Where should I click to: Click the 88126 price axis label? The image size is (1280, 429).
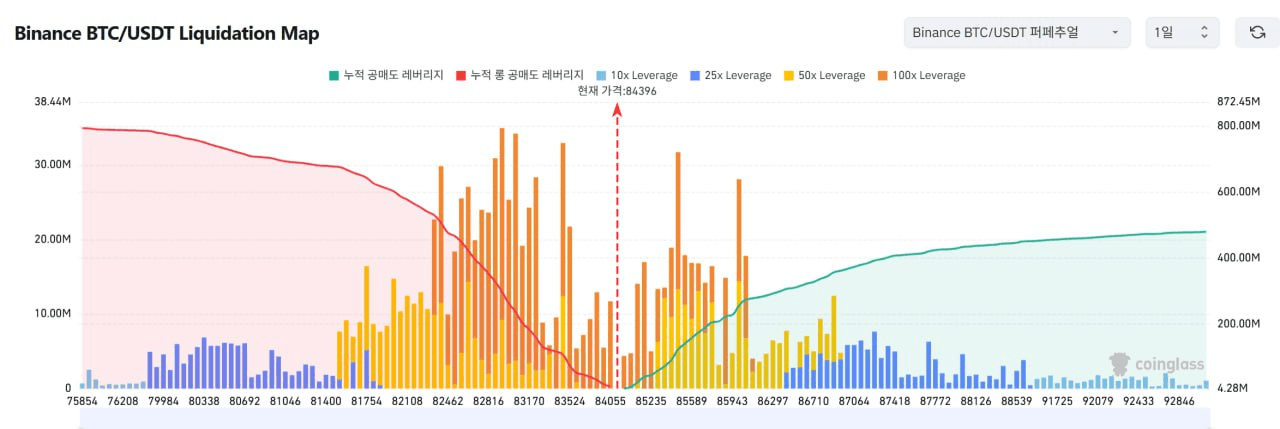point(975,401)
